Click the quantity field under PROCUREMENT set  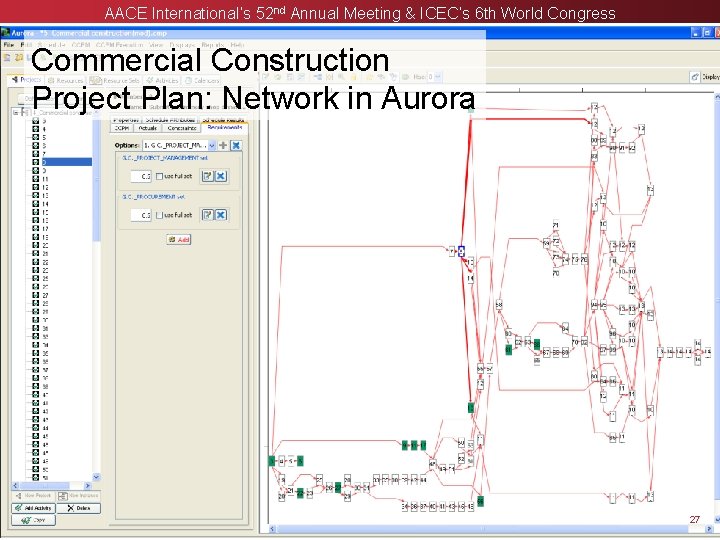[x=141, y=215]
